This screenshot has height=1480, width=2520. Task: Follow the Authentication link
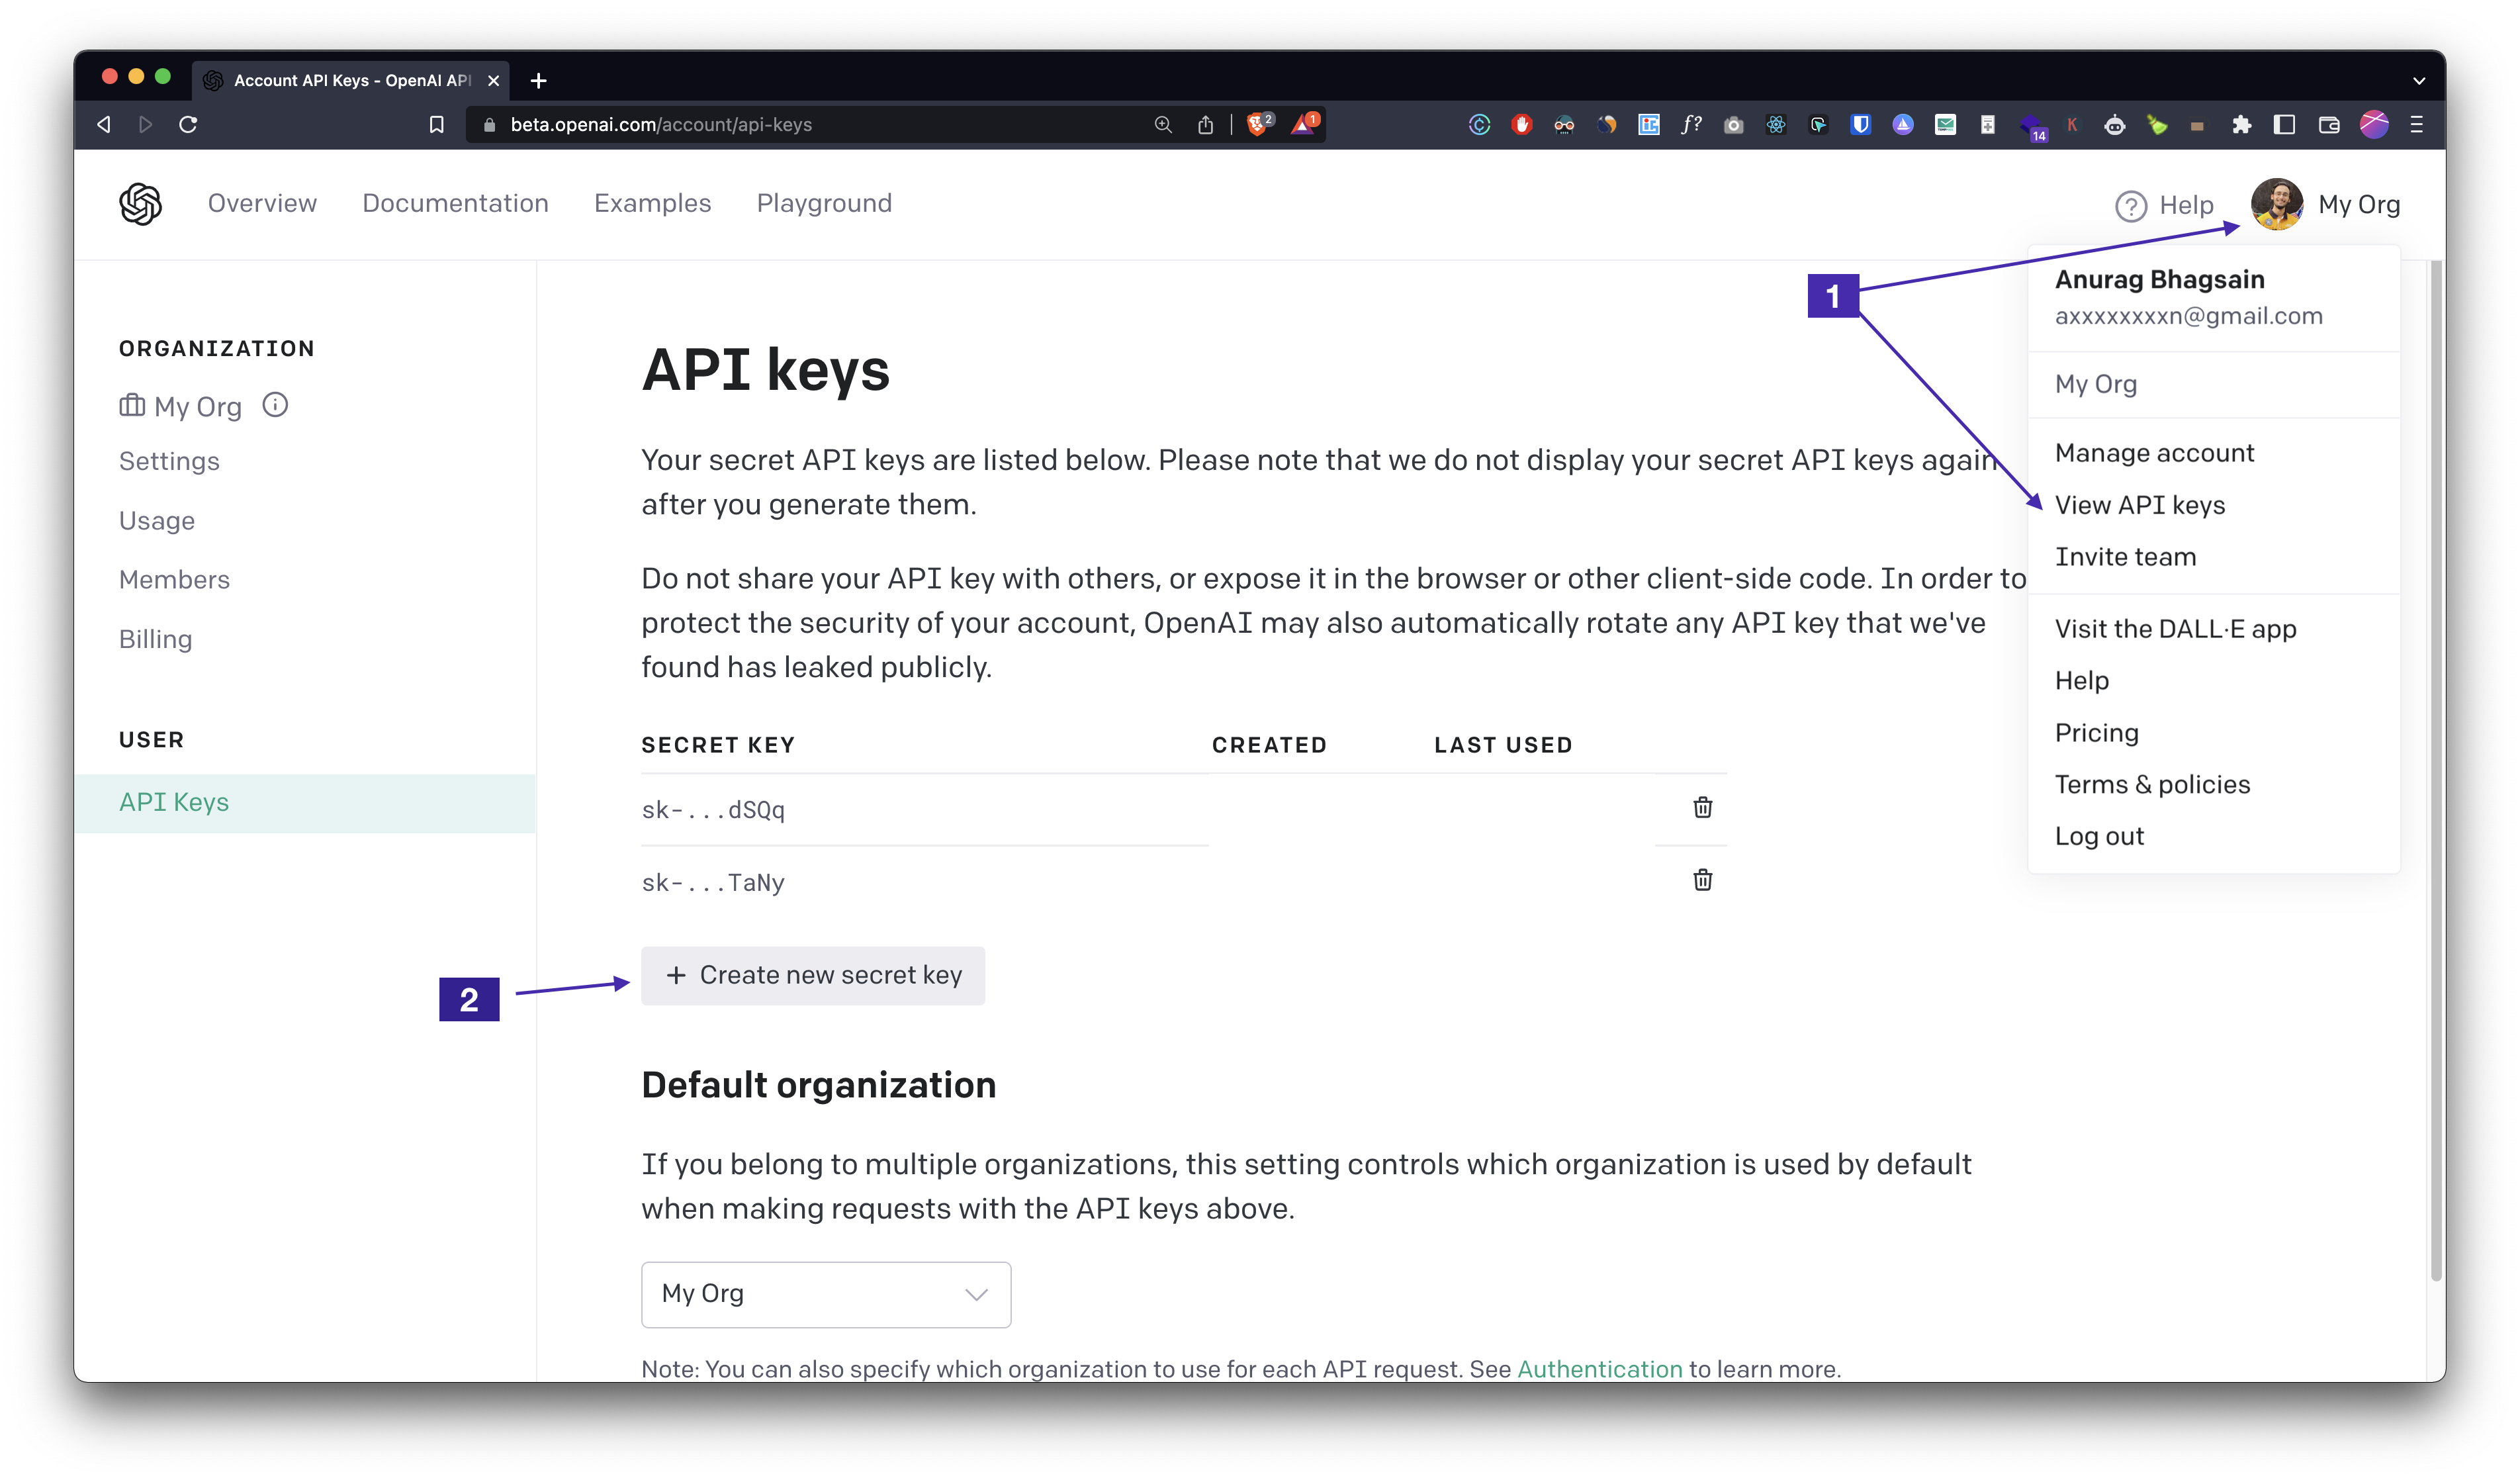[1599, 1368]
